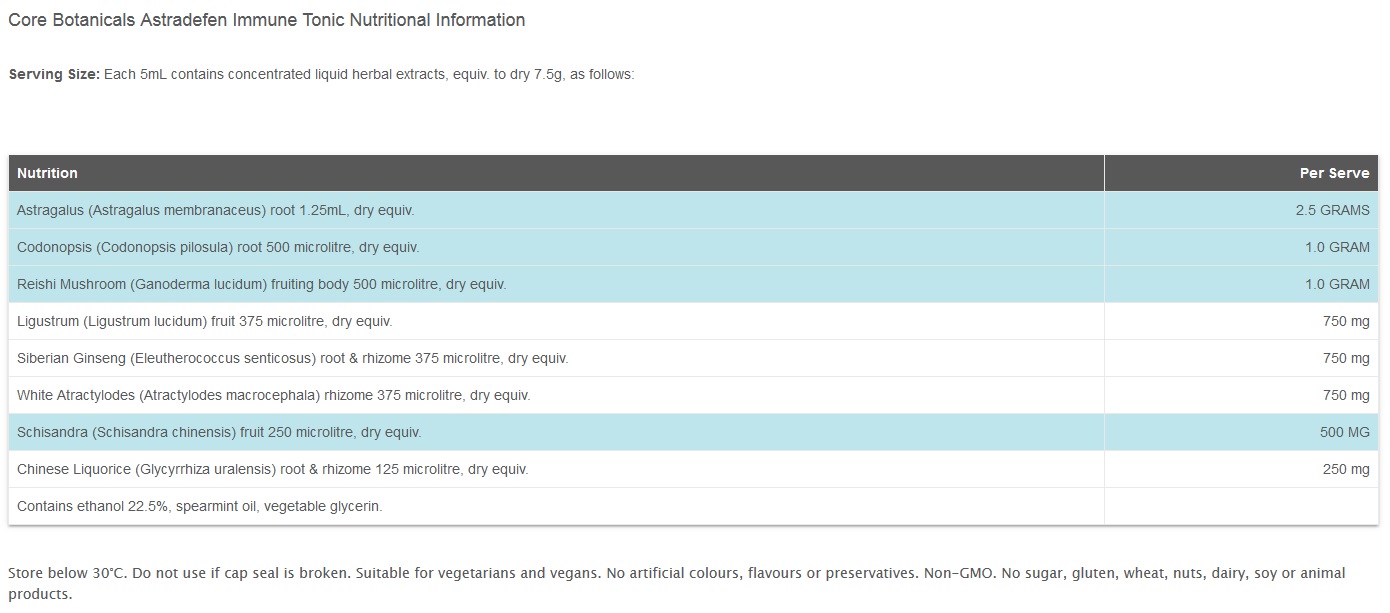Image resolution: width=1390 pixels, height=613 pixels.
Task: Click the White Atractylodes 750 mg value
Action: (1346, 395)
